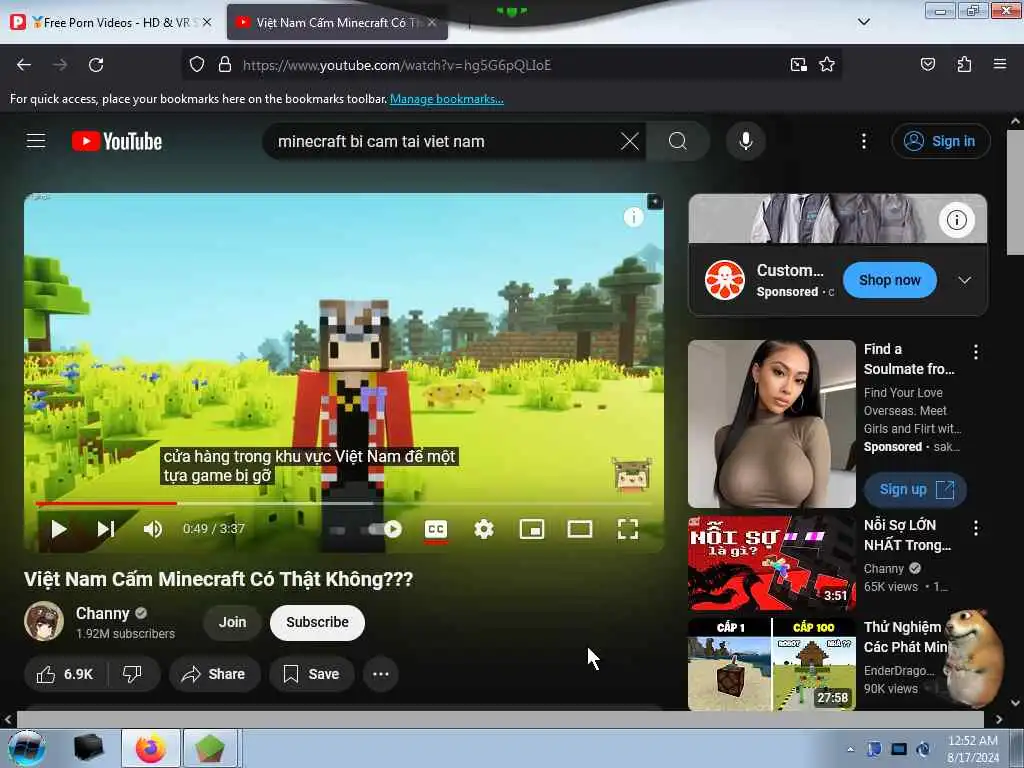Screen dimensions: 1024x768
Task: Open the black box taskbar app
Action: (89, 748)
